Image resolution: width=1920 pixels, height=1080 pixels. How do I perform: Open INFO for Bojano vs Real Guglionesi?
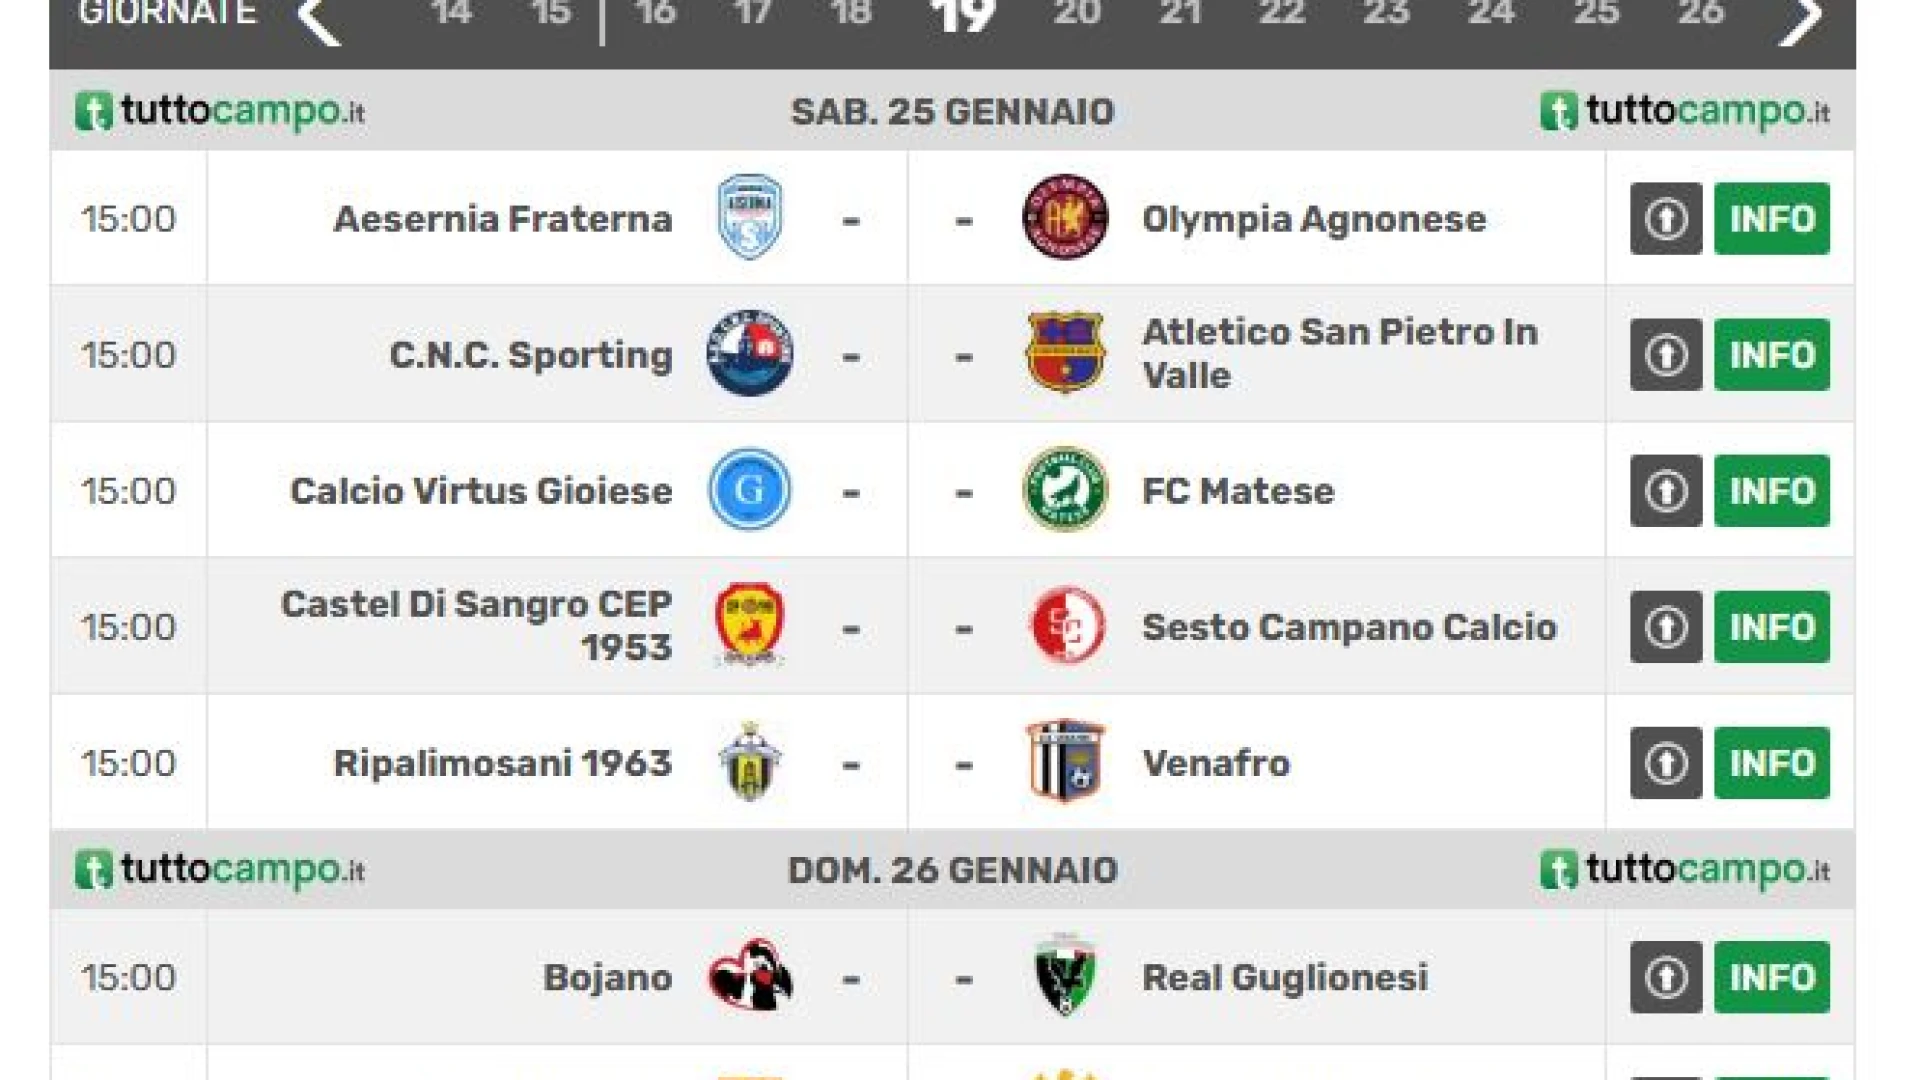coord(1772,977)
